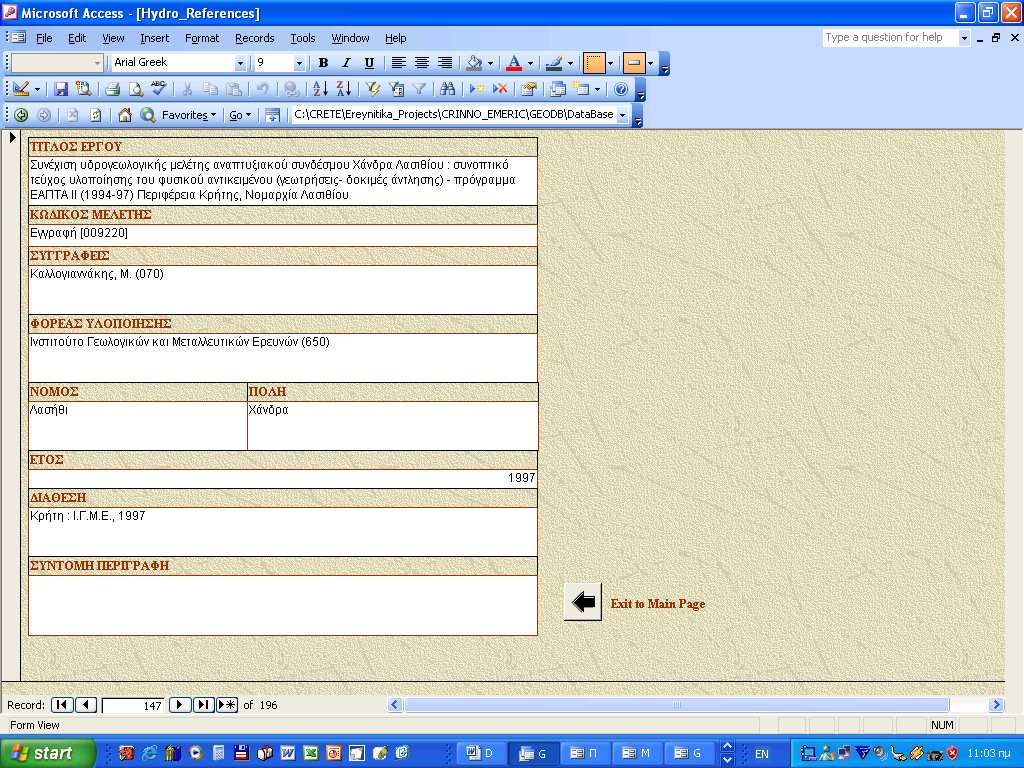This screenshot has height=768, width=1024.
Task: Toggle underline formatting
Action: pos(369,63)
